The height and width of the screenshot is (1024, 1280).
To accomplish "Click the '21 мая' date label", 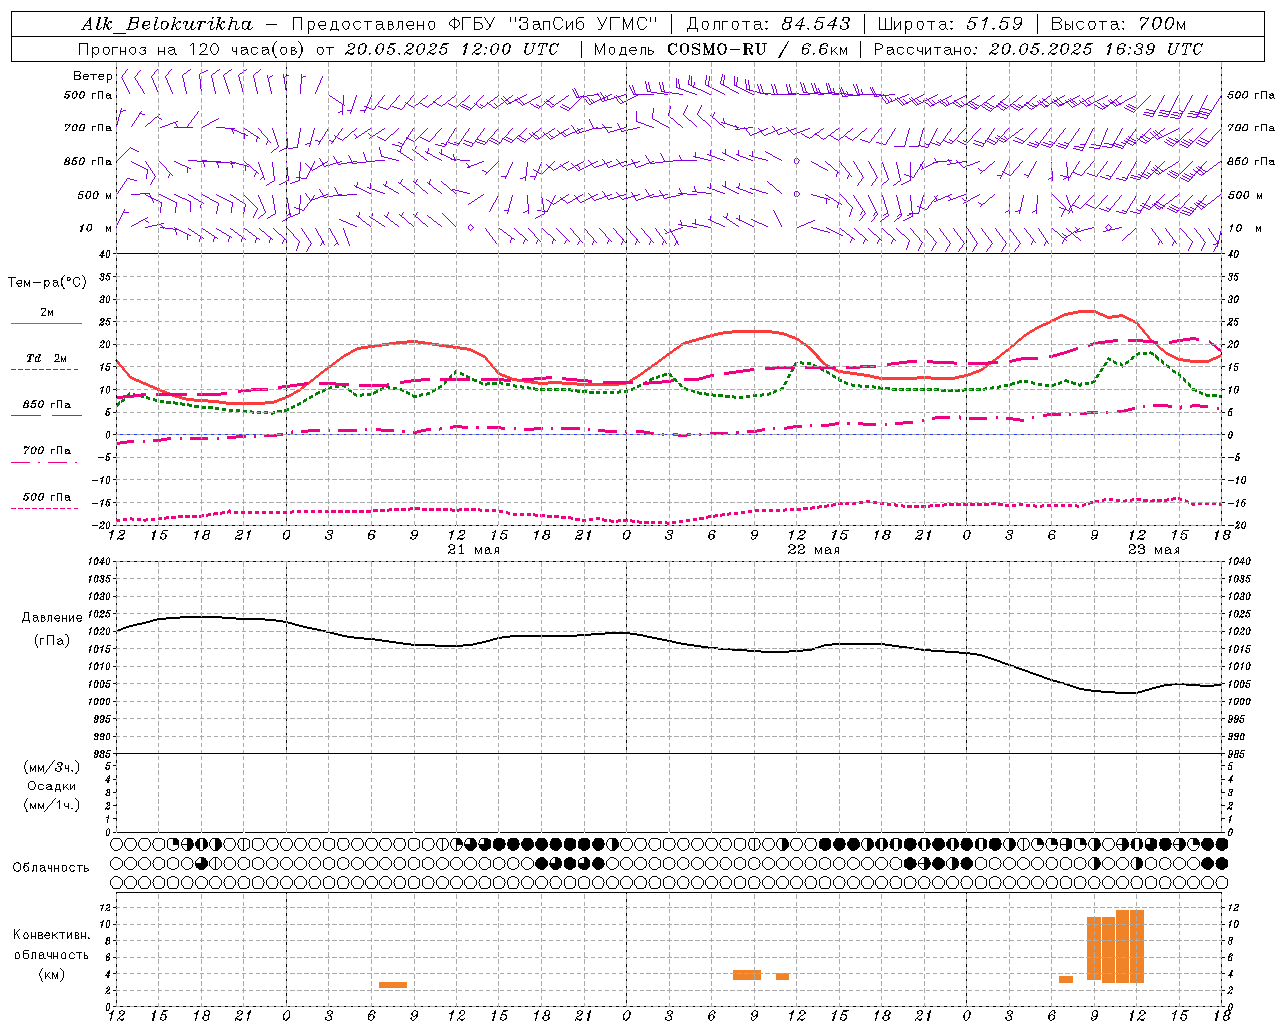I will coord(474,550).
